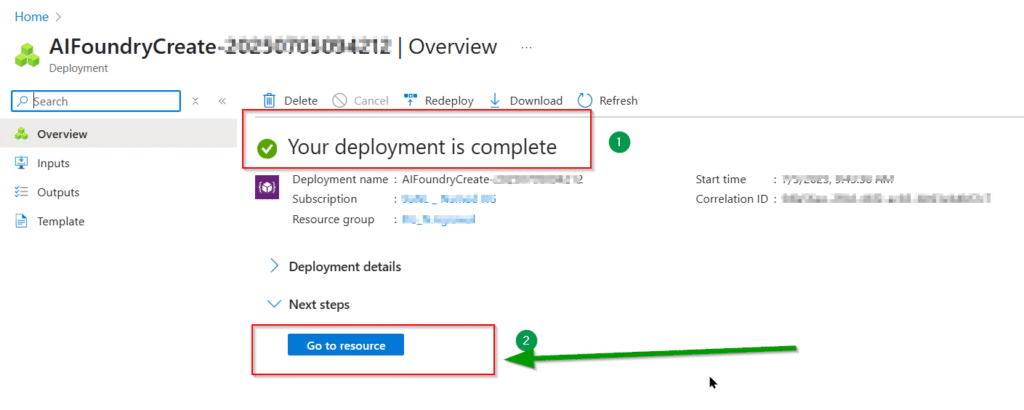
Task: Click the Template document sidebar icon
Action: click(22, 221)
